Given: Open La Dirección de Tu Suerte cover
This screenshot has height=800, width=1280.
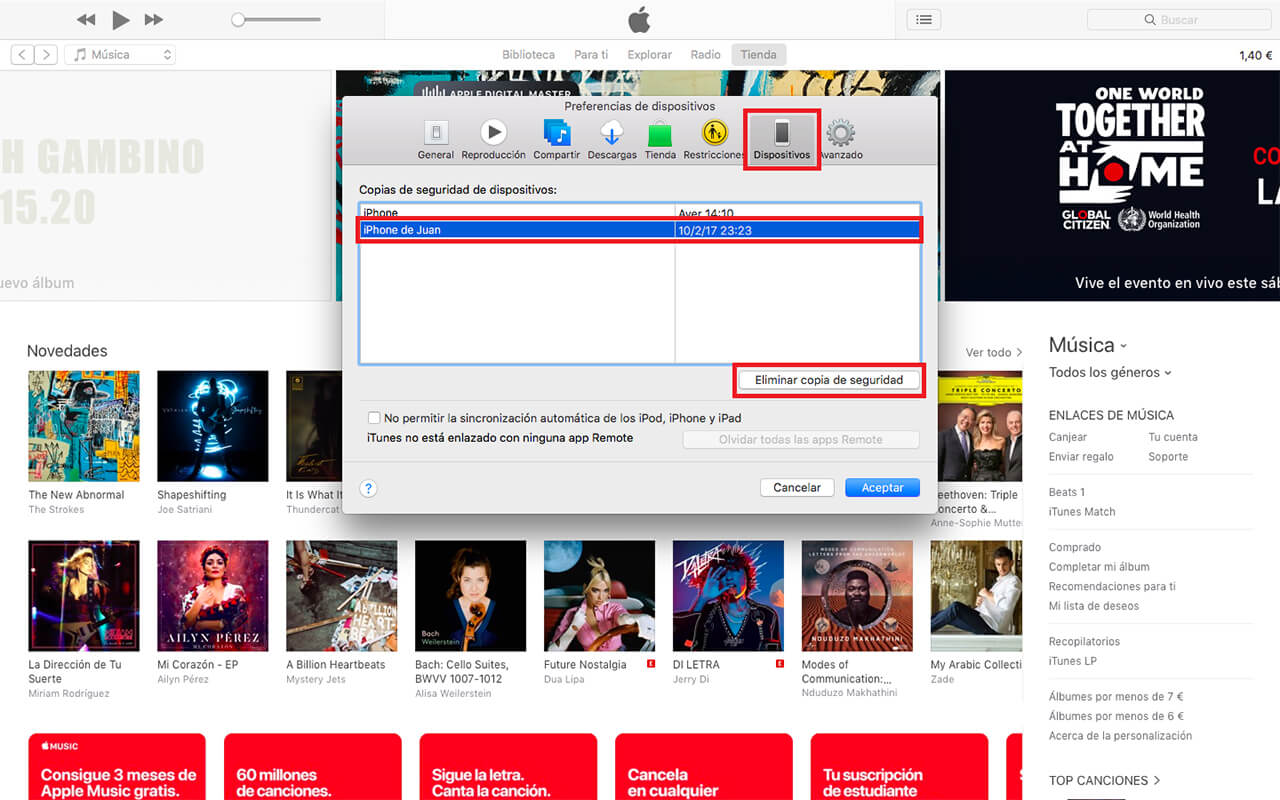Looking at the screenshot, I should (84, 596).
